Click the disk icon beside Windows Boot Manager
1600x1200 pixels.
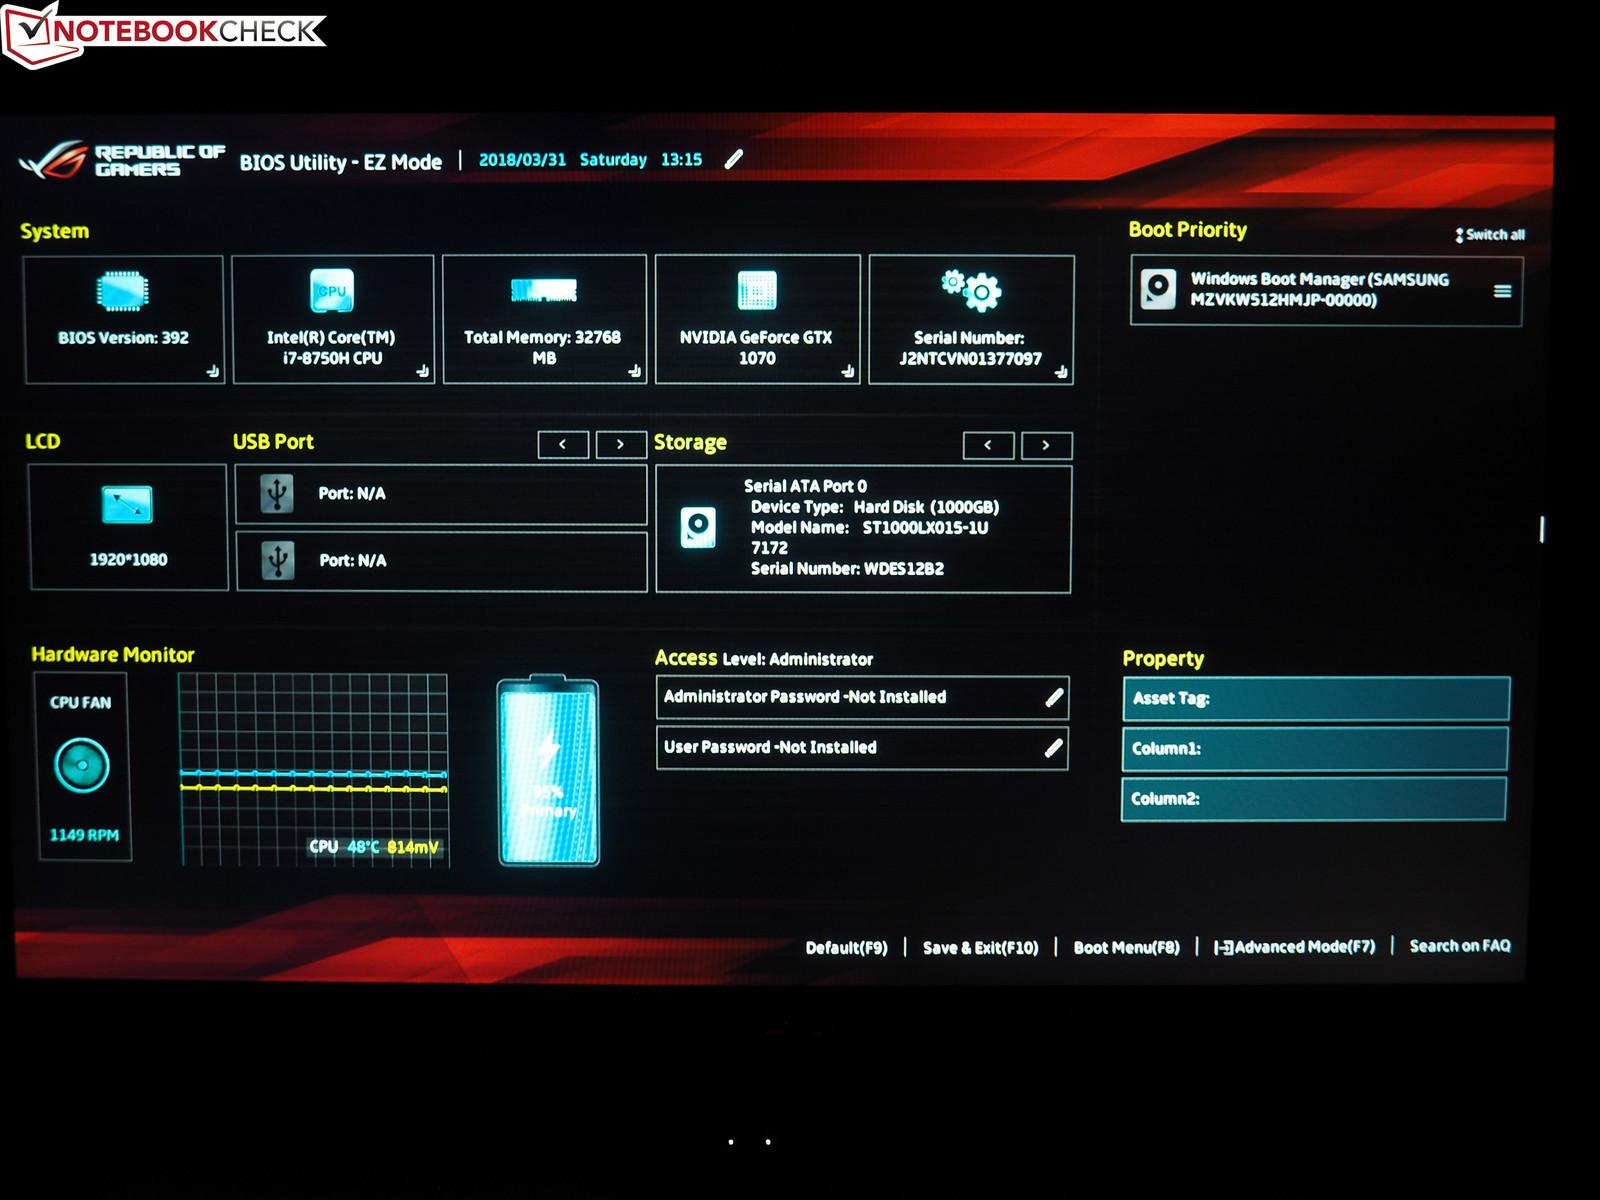(1158, 290)
